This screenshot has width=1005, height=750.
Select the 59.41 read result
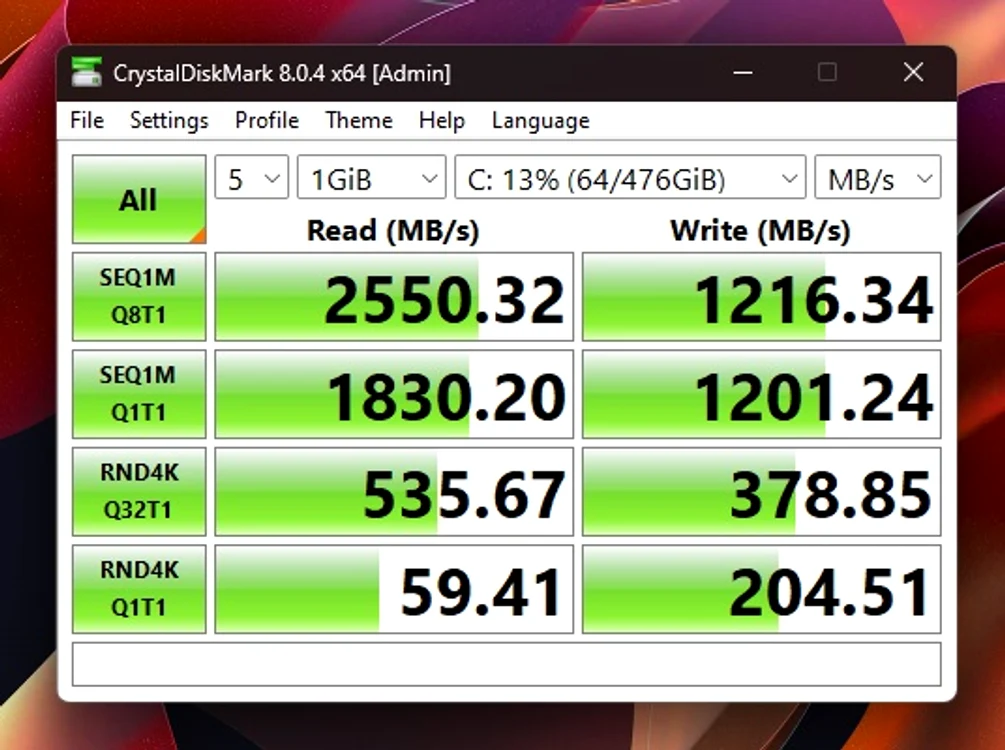[394, 589]
